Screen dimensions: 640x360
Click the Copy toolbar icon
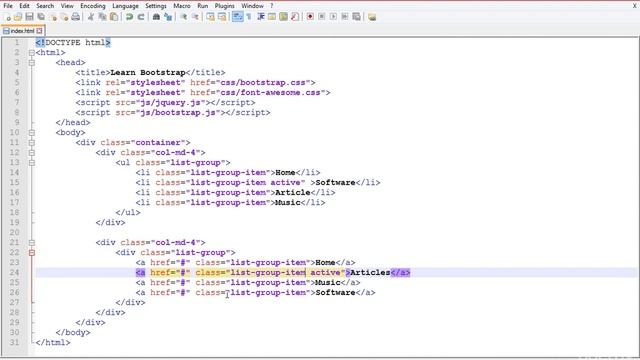(x=102, y=17)
